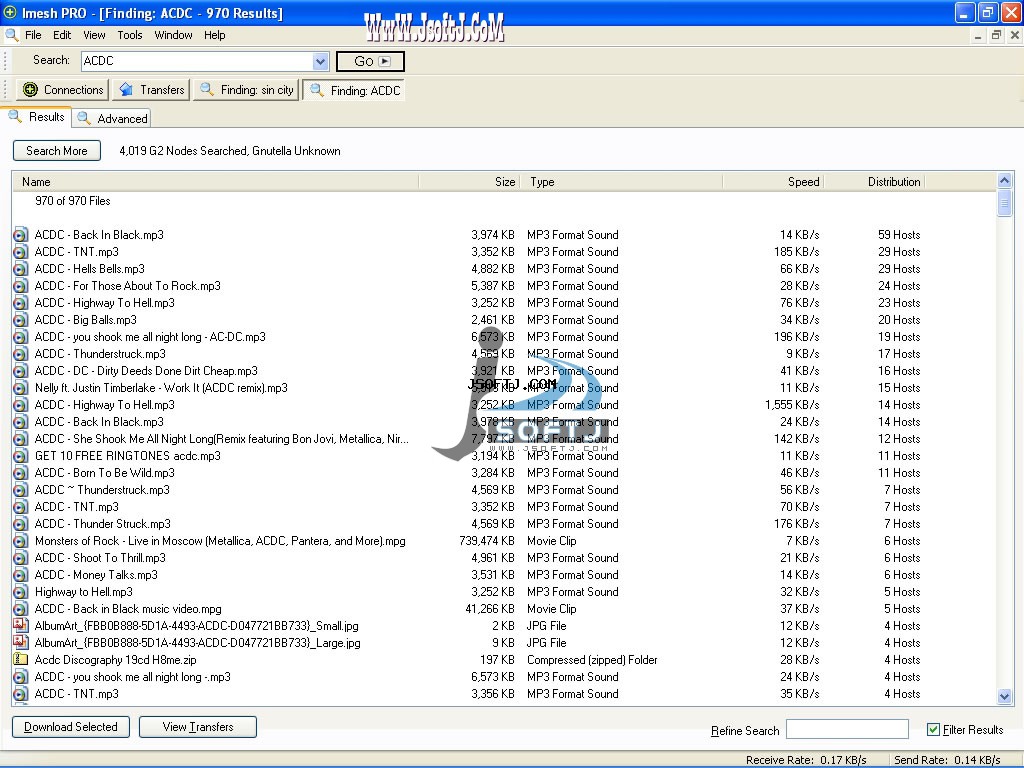The image size is (1024, 768).
Task: Sort results by the Distribution column header
Action: tap(874, 182)
